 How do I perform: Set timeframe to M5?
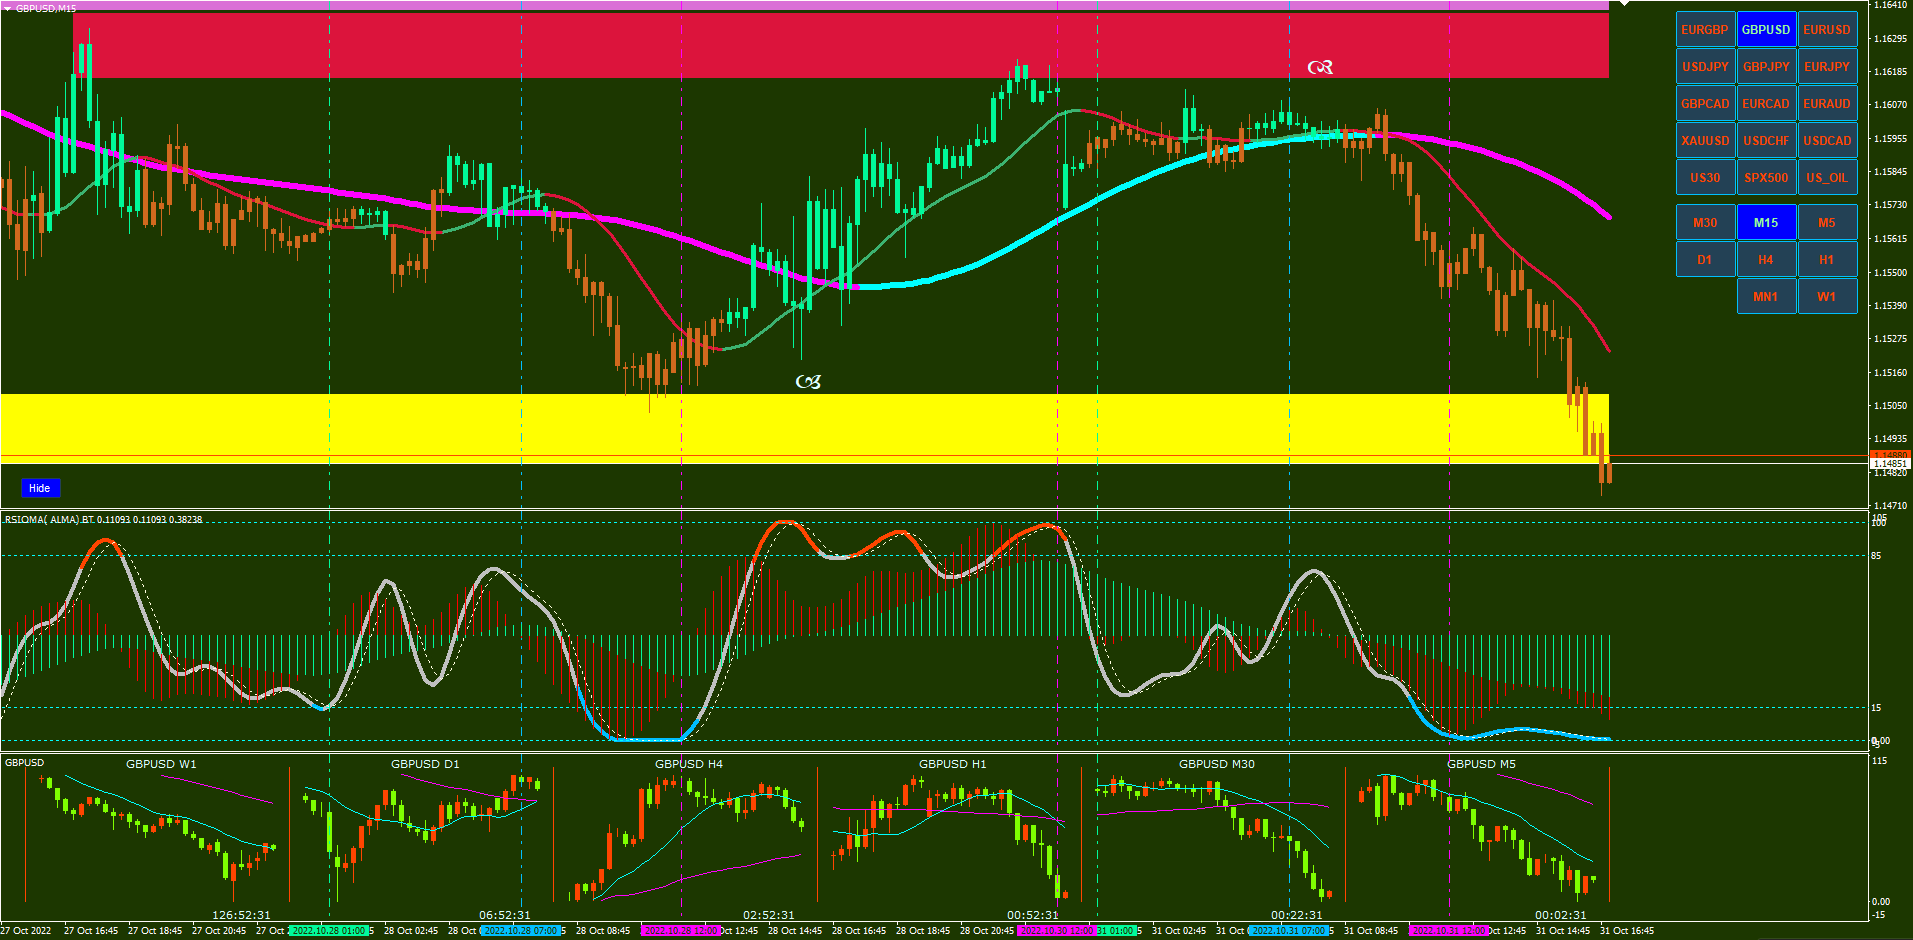[1827, 223]
